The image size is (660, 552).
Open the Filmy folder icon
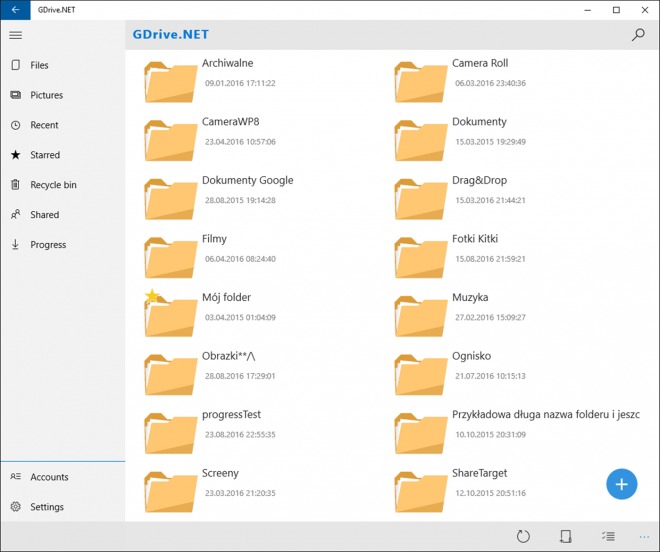pyautogui.click(x=170, y=257)
